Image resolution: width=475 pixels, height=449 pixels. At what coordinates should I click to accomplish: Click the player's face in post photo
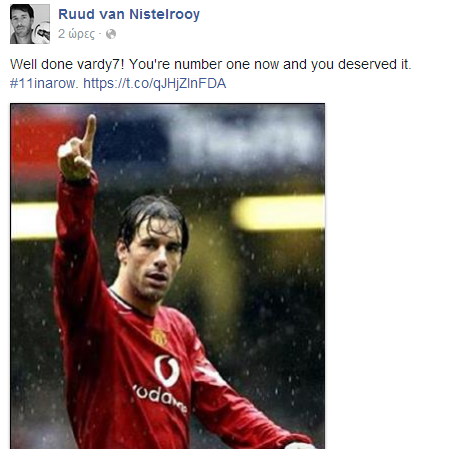click(154, 260)
